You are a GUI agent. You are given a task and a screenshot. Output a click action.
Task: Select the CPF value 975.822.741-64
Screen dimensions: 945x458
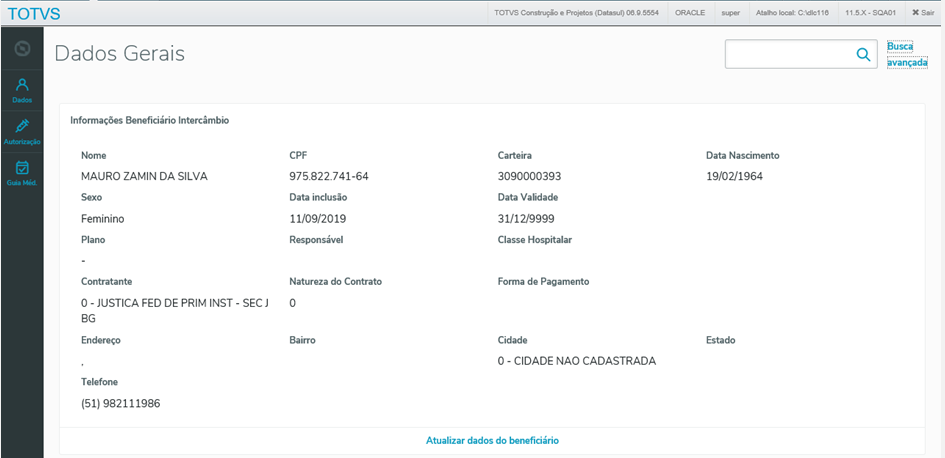tap(329, 177)
